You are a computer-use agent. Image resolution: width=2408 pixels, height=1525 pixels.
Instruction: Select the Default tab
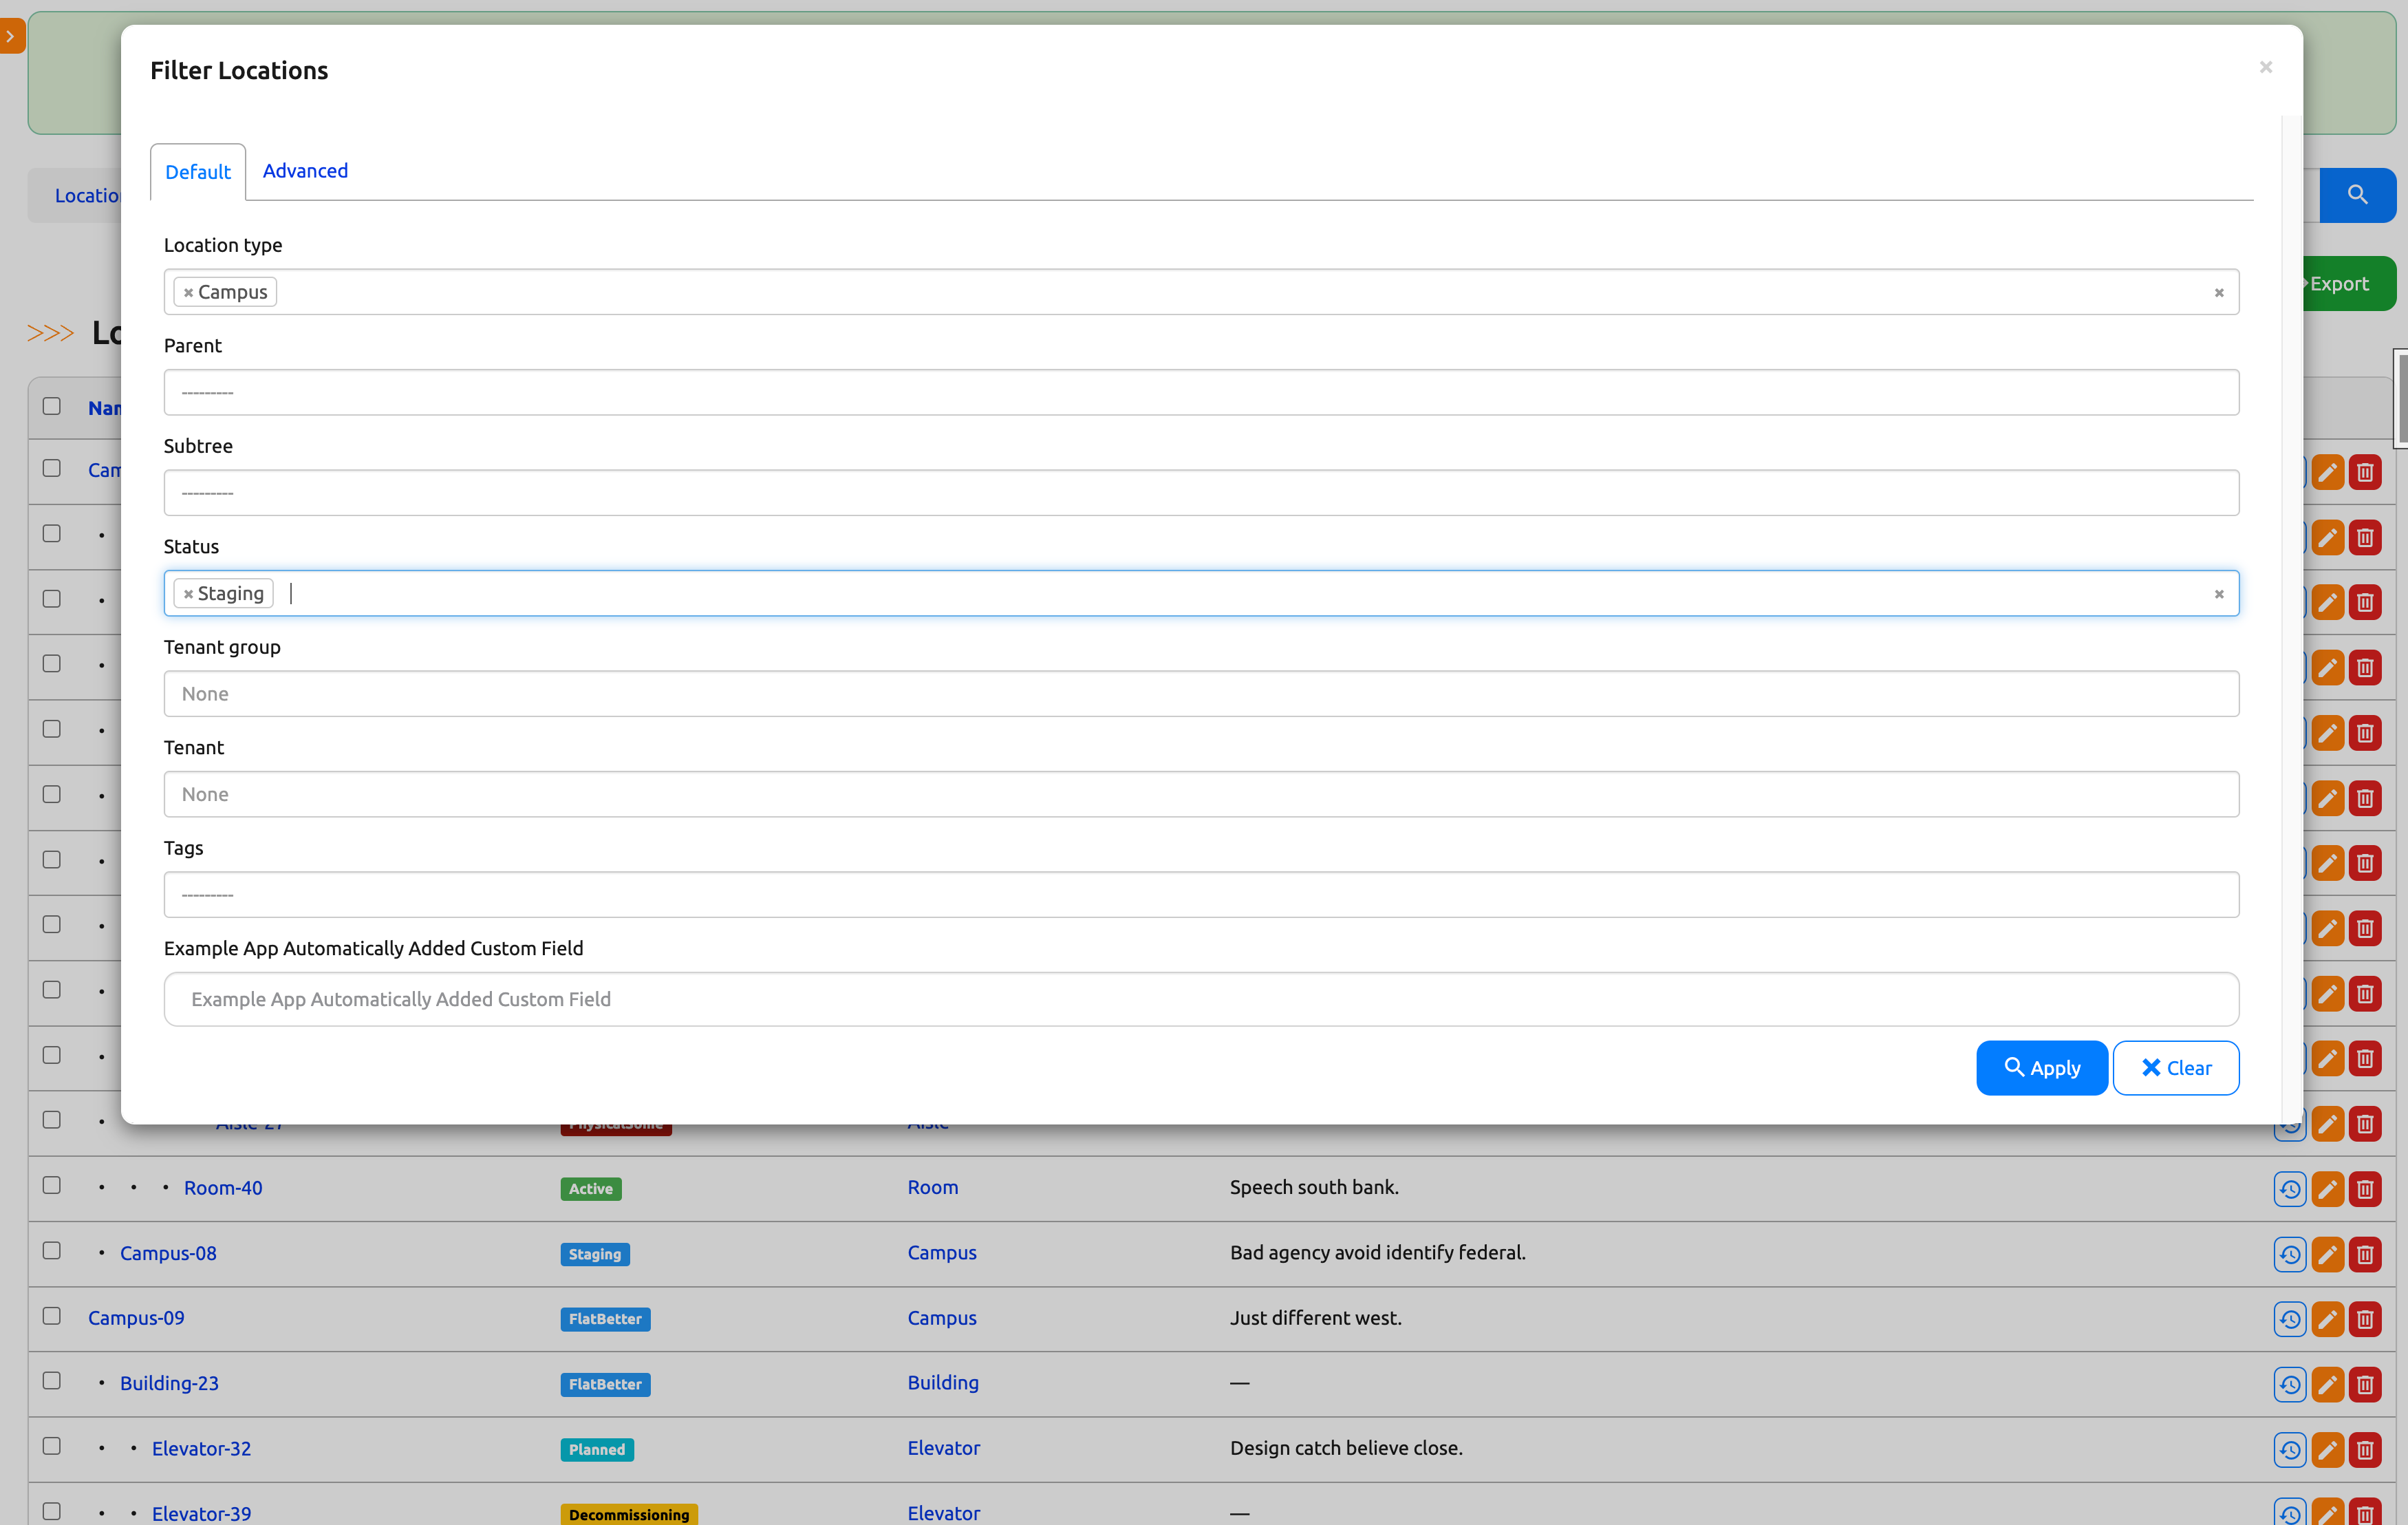tap(197, 171)
